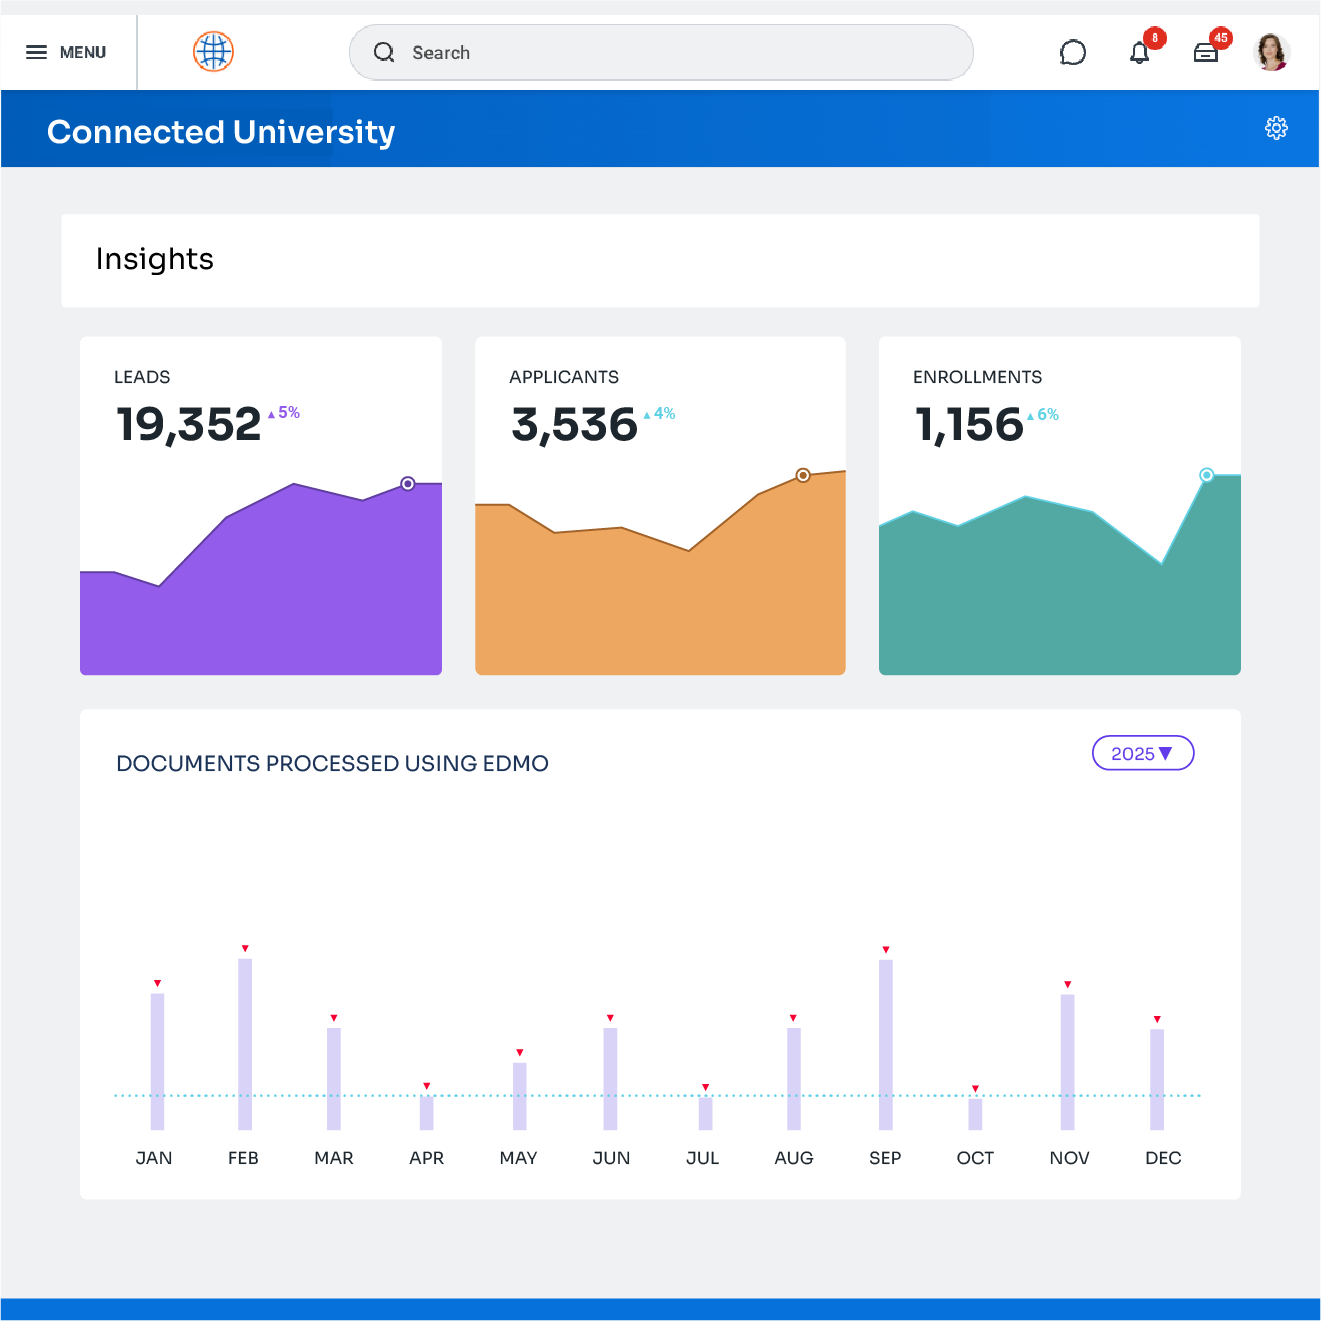Open the chat messages icon
Screen dimensions: 1321x1321
tap(1072, 53)
